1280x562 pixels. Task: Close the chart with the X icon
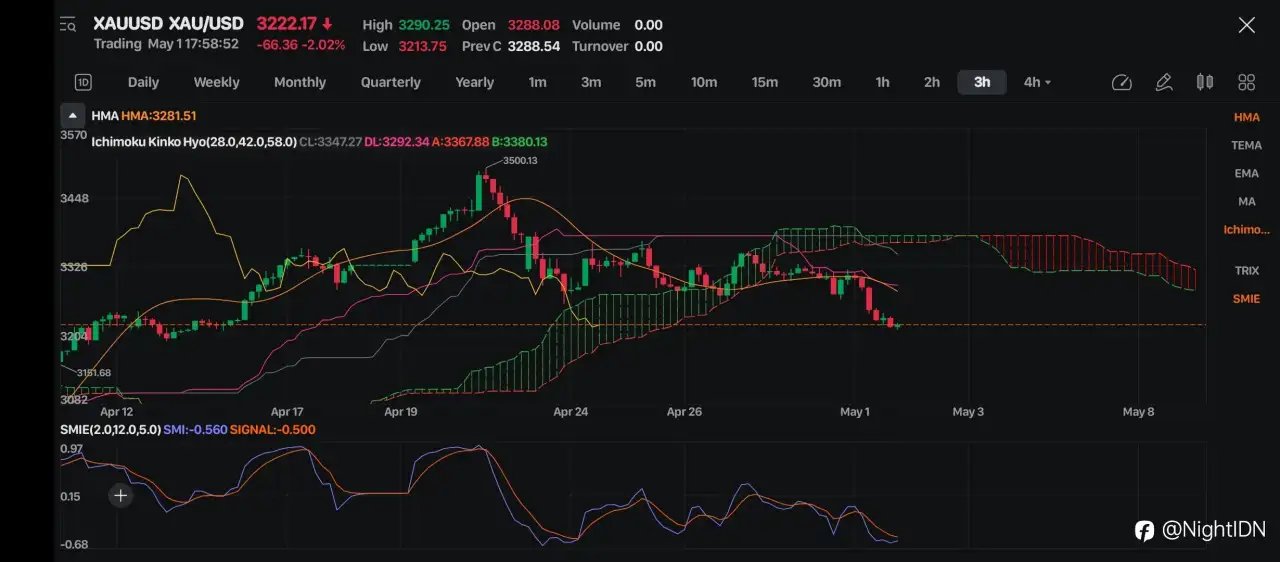click(x=1246, y=26)
